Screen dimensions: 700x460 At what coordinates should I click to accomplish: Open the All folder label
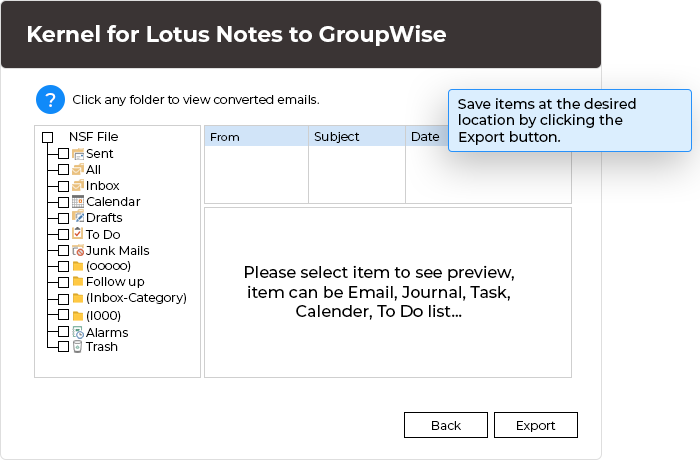93,170
